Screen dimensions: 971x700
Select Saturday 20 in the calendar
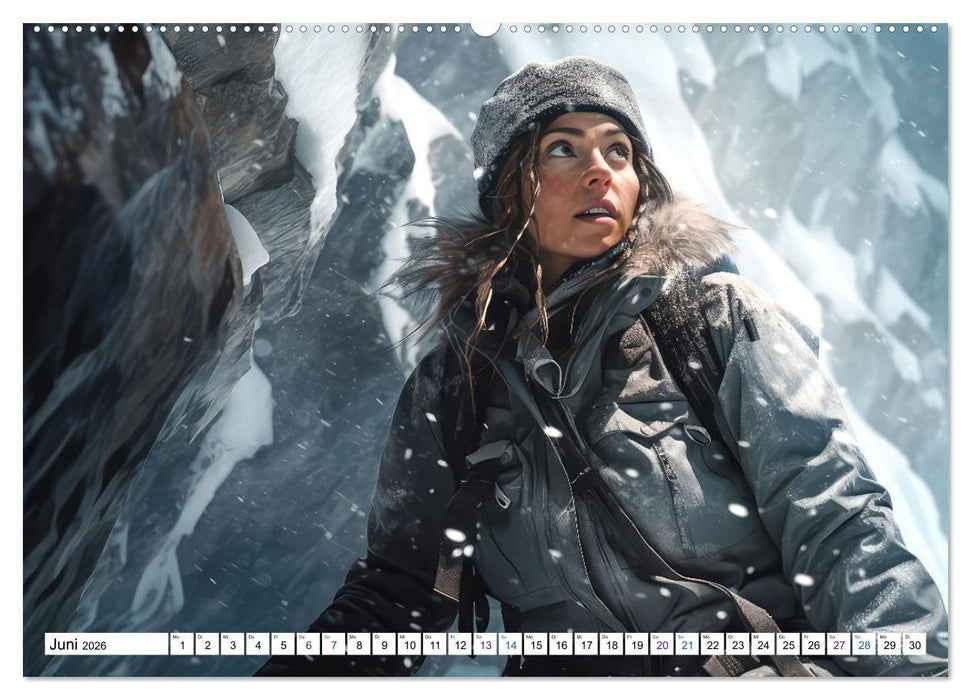coord(661,645)
